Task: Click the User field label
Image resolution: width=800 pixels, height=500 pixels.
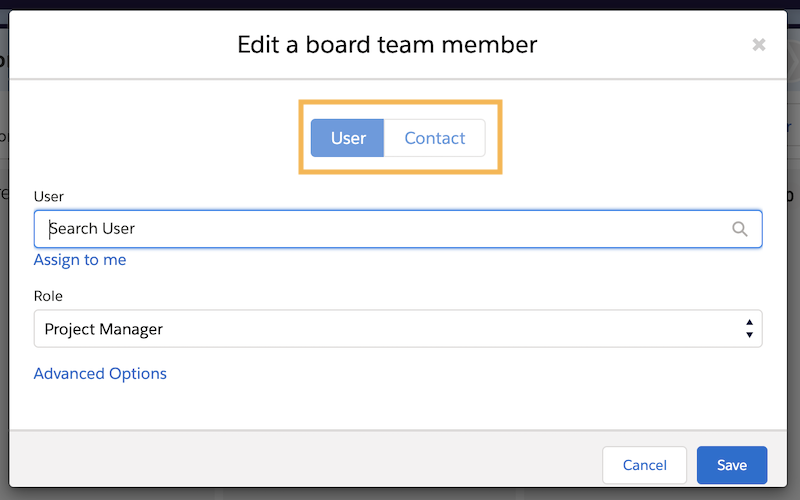Action: coord(48,196)
